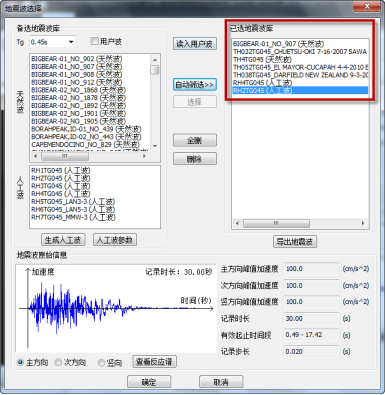Select RH5TG045_LAN3-3 artificial wave item

[x=73, y=202]
